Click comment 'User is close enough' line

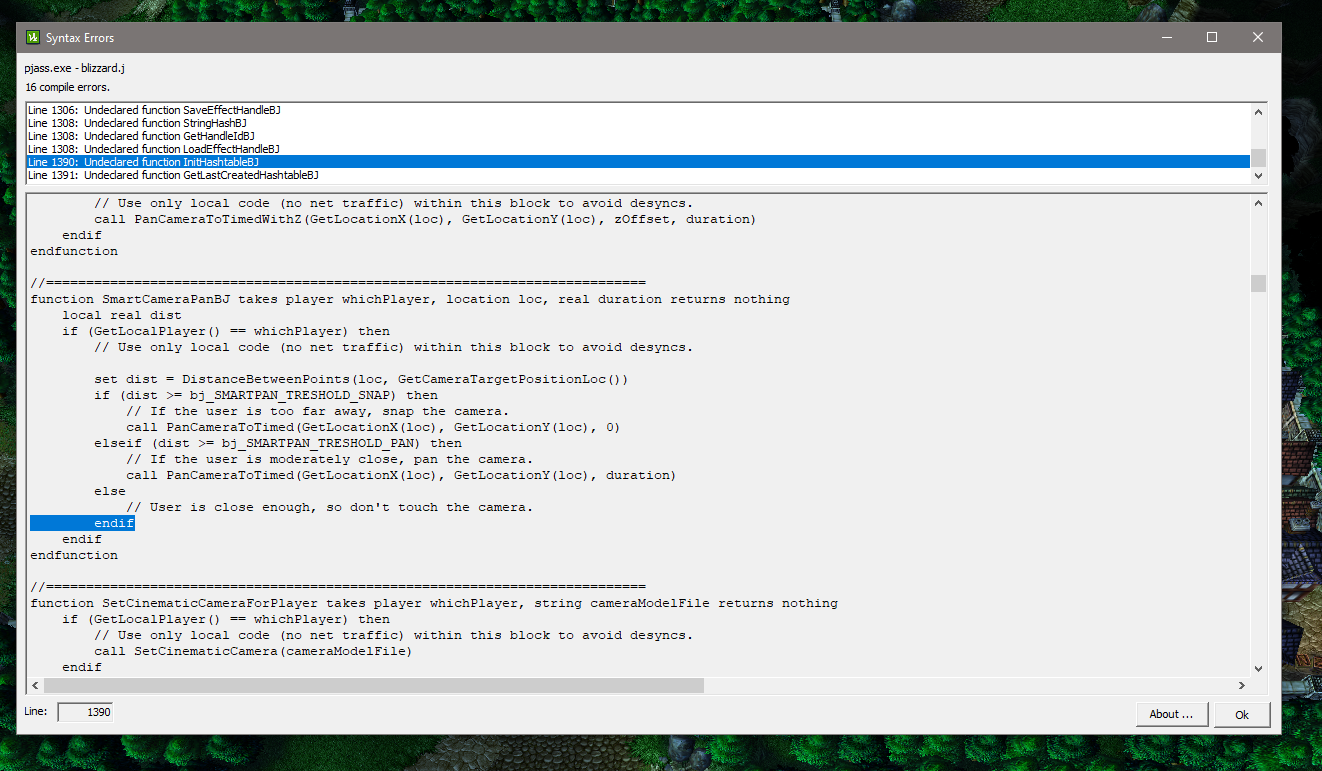click(330, 507)
